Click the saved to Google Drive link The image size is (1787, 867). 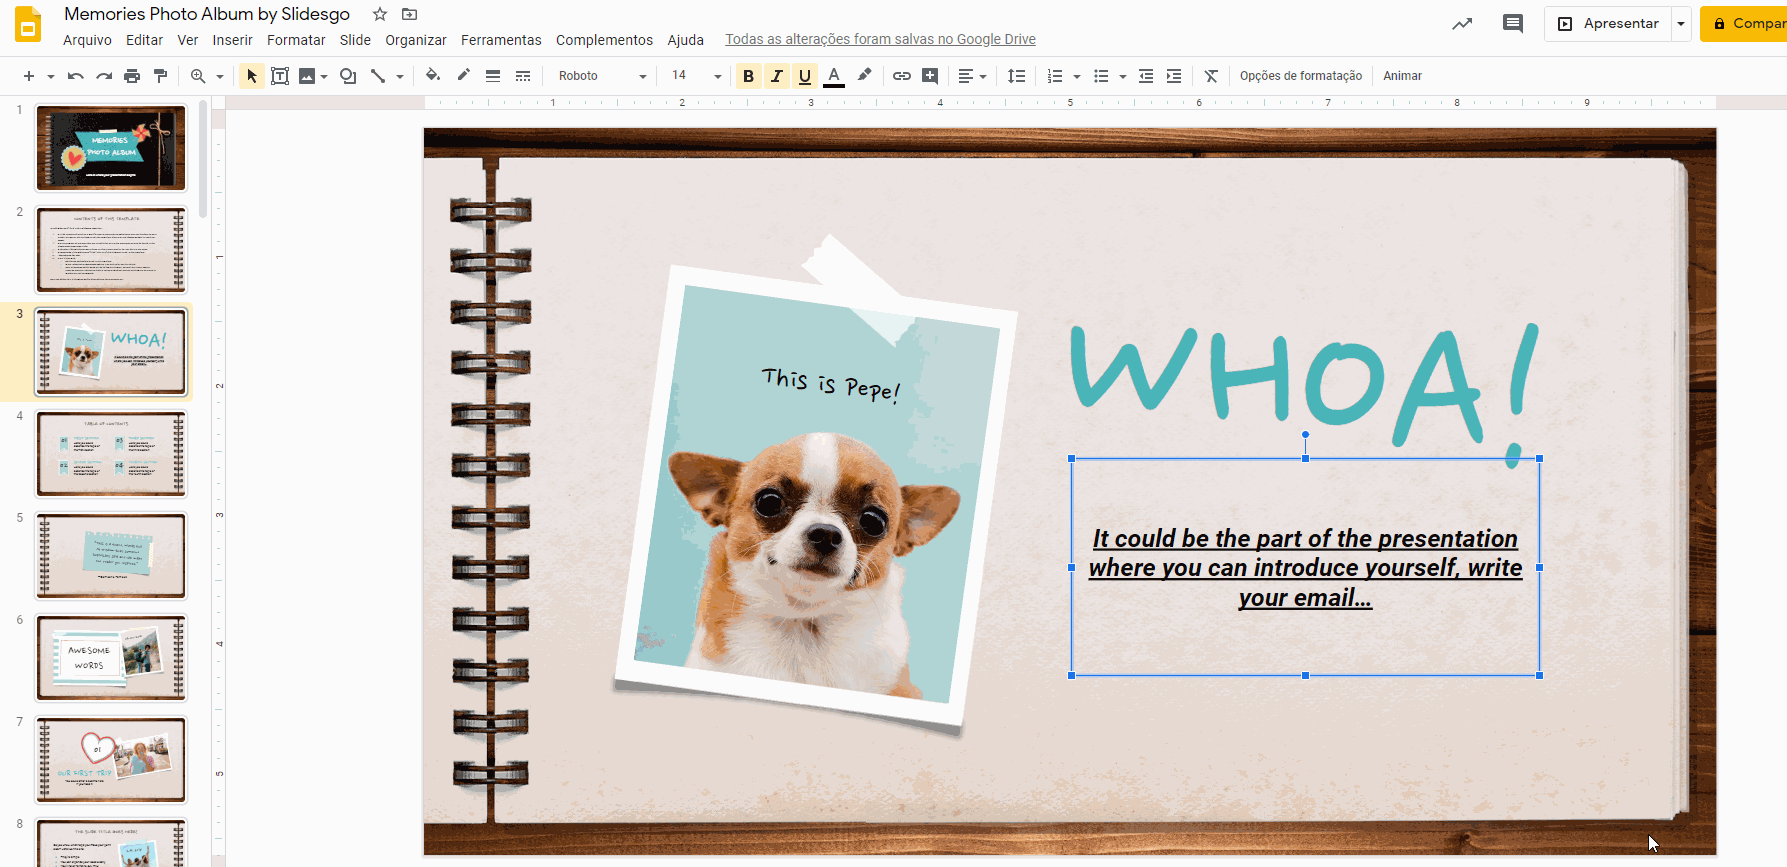(880, 39)
